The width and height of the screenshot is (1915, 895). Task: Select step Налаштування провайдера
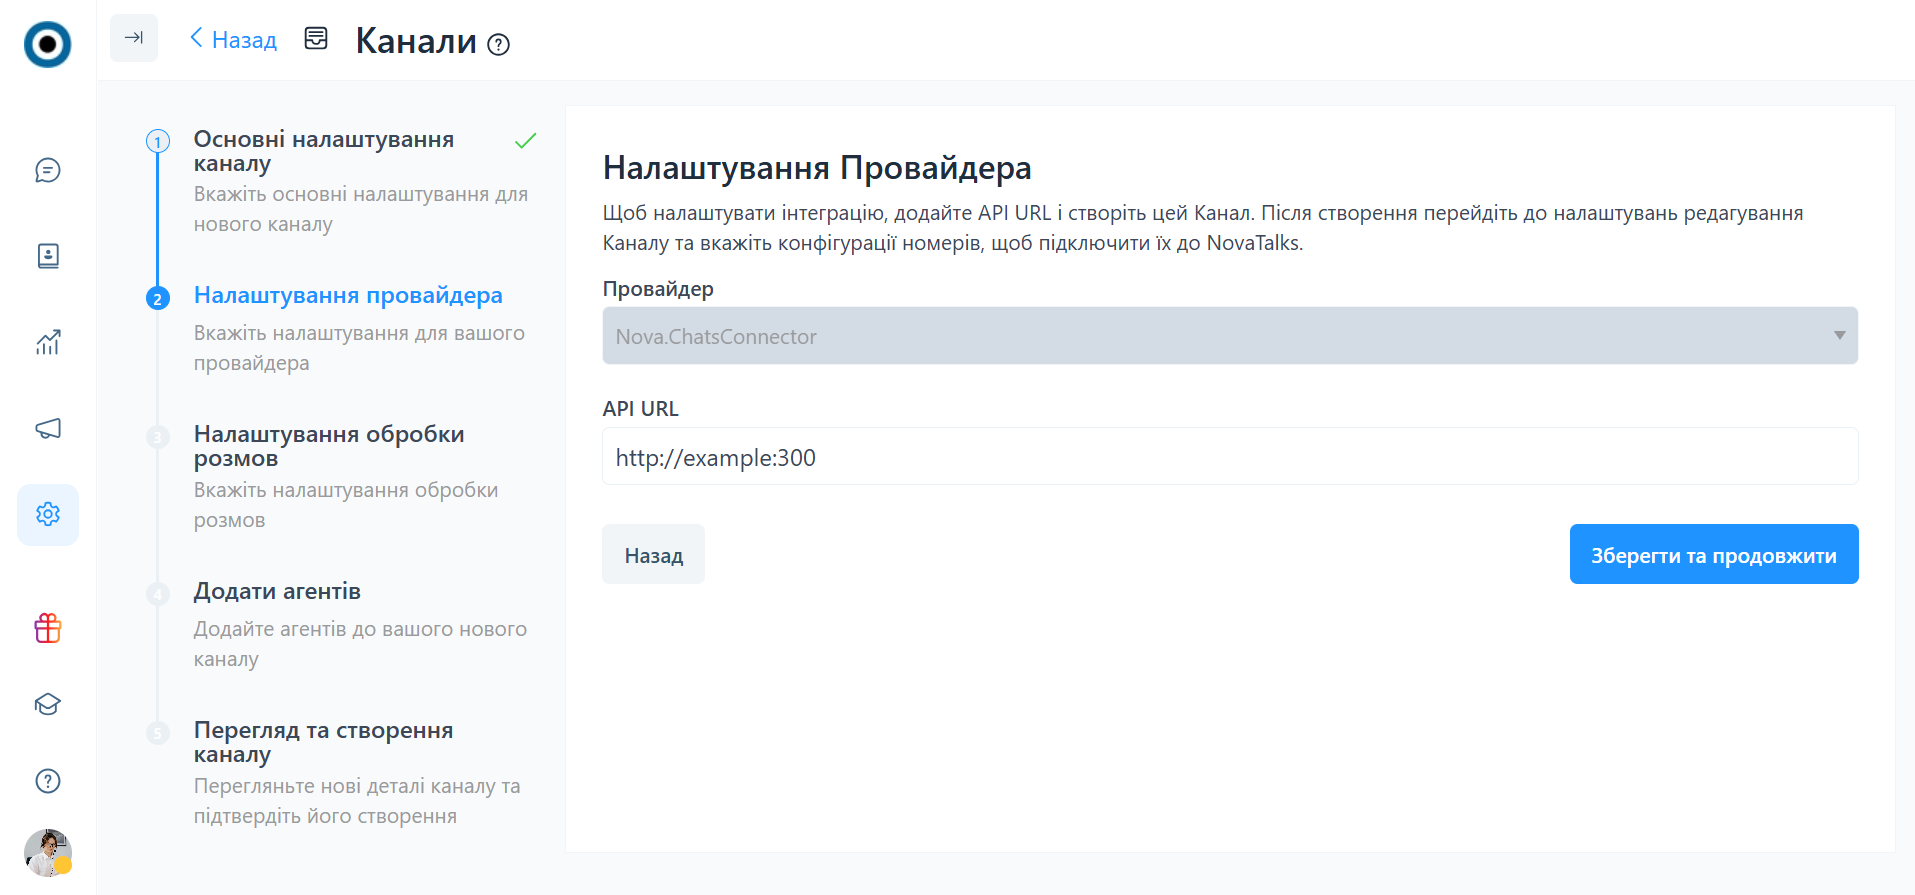coord(347,296)
